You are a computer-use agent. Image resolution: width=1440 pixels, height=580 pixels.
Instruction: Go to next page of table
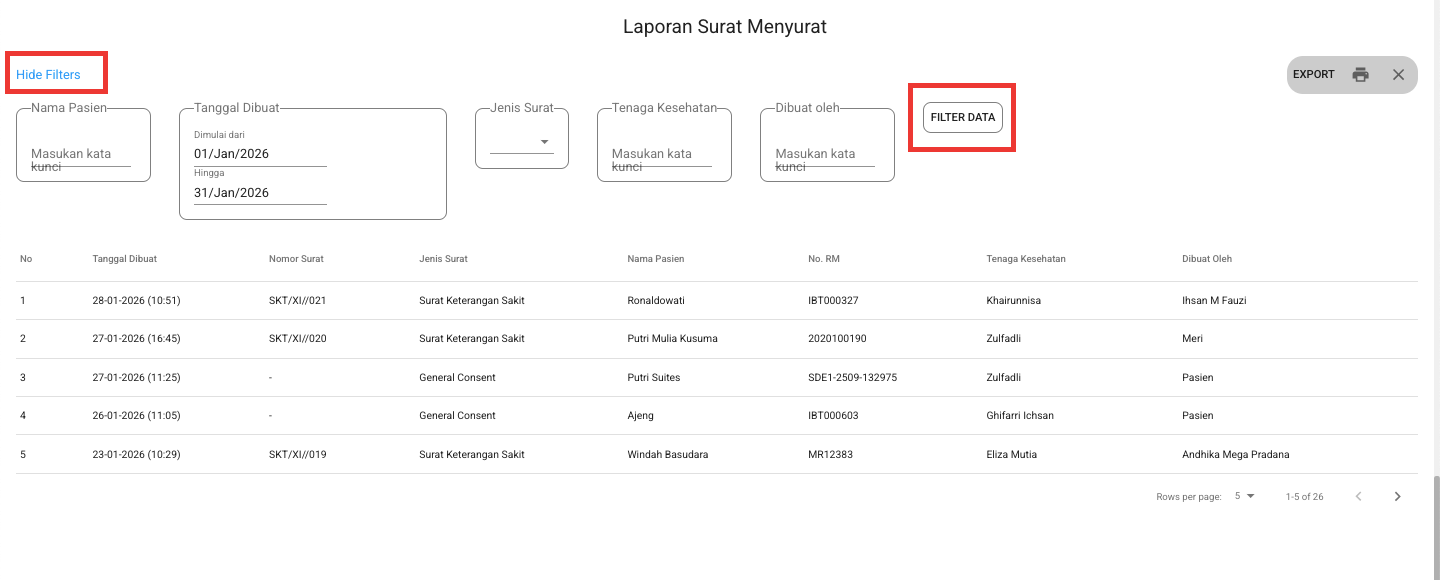[1397, 497]
